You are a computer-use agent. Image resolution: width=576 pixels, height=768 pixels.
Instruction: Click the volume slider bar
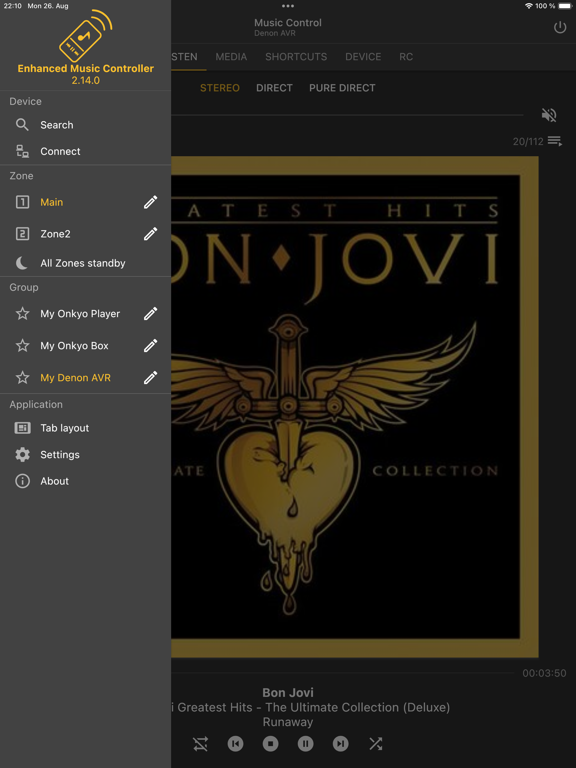pos(347,116)
